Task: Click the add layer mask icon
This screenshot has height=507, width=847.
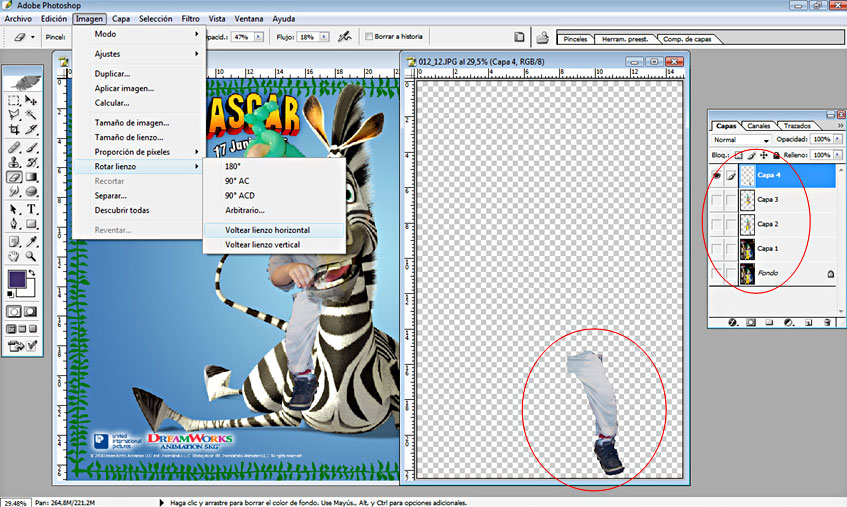Action: pyautogui.click(x=751, y=322)
